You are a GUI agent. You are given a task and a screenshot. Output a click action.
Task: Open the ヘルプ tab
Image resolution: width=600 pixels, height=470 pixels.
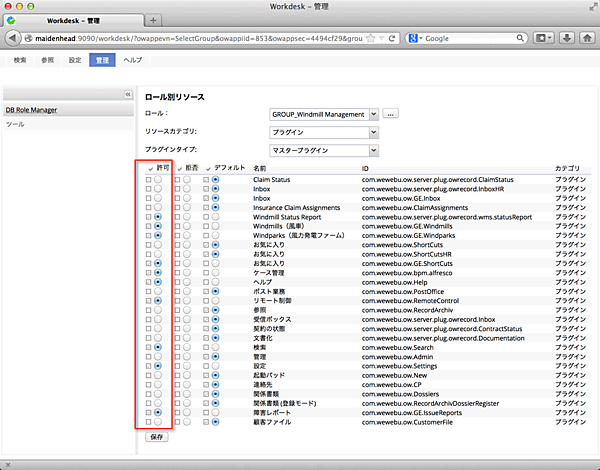132,61
